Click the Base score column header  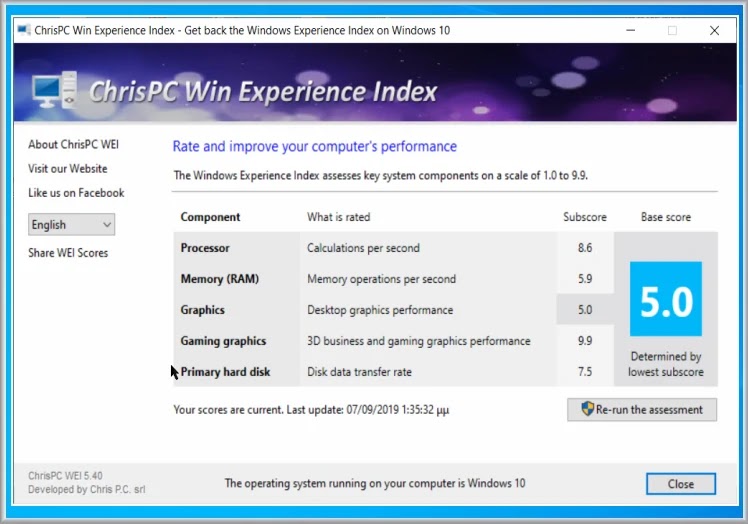666,217
